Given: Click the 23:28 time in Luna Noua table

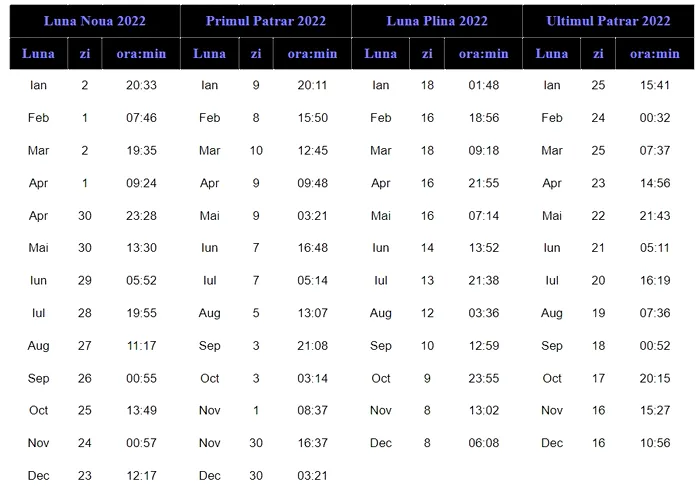Looking at the screenshot, I should tap(142, 216).
